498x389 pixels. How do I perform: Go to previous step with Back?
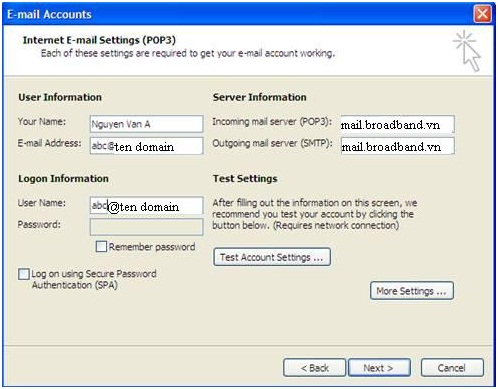(x=314, y=368)
